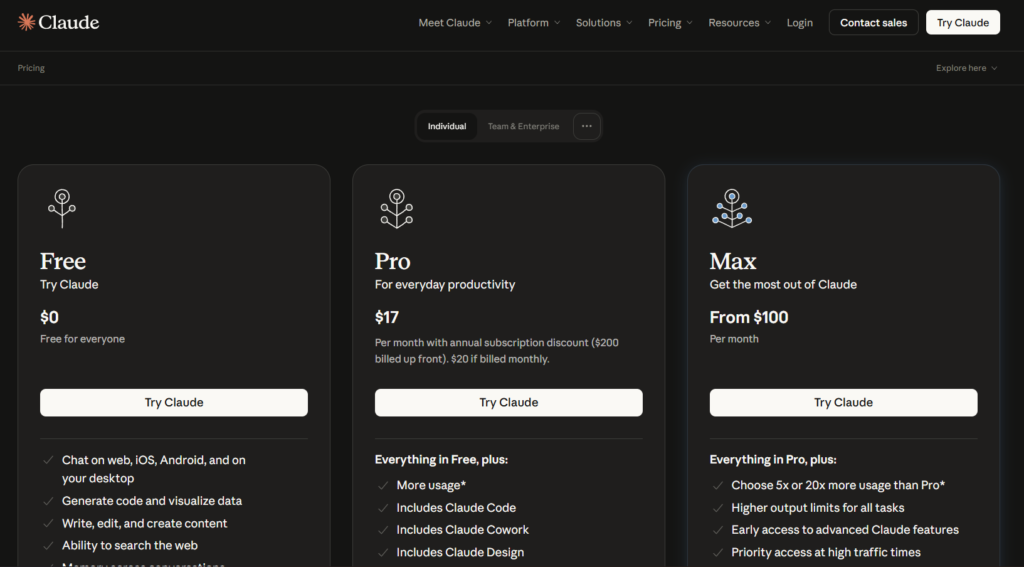The width and height of the screenshot is (1024, 567).
Task: Click checkmark beside Choose 5x or 20x more usage
Action: coord(718,485)
